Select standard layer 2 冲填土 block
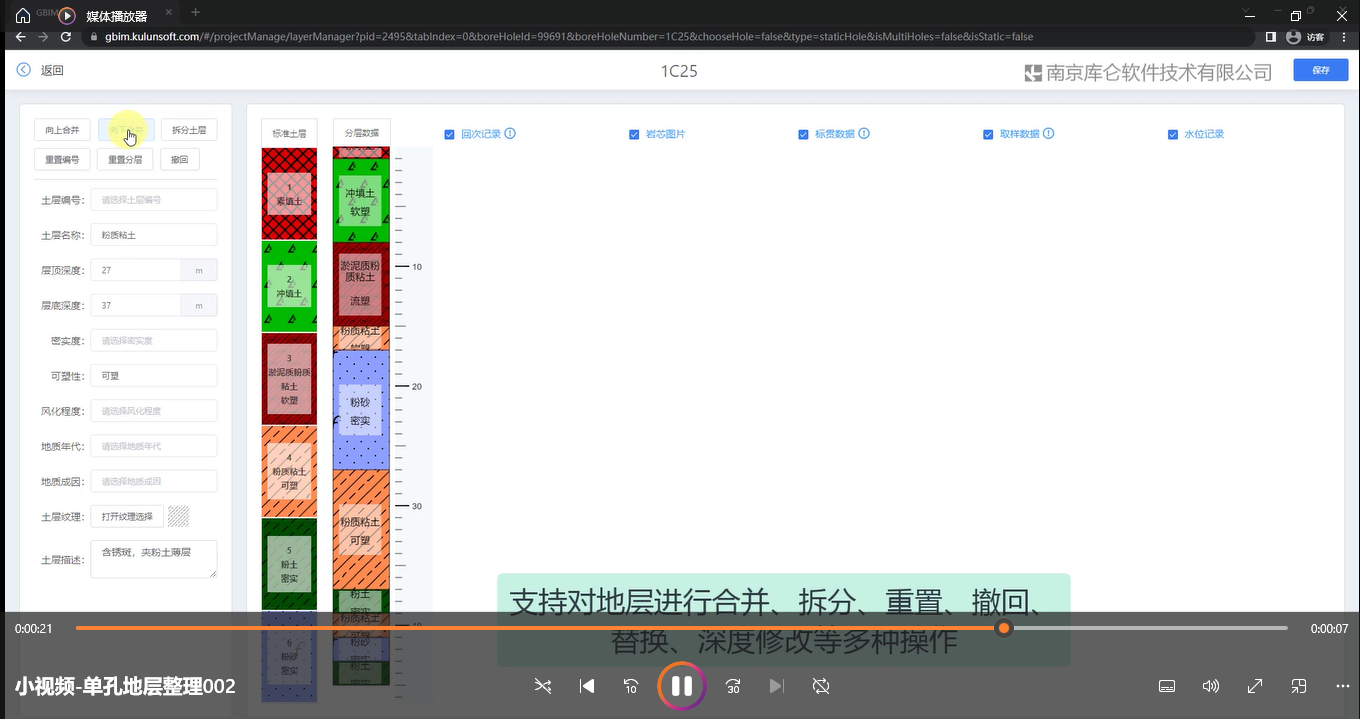This screenshot has width=1360, height=719. (x=289, y=286)
